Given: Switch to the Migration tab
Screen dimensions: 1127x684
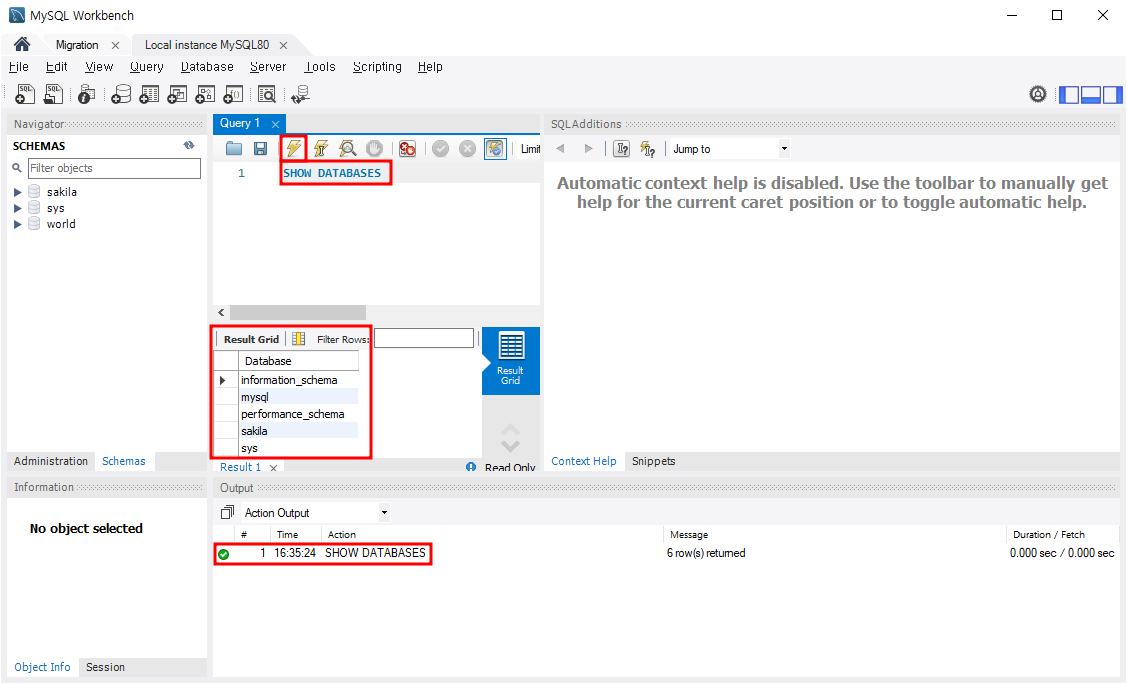Looking at the screenshot, I should [x=77, y=45].
